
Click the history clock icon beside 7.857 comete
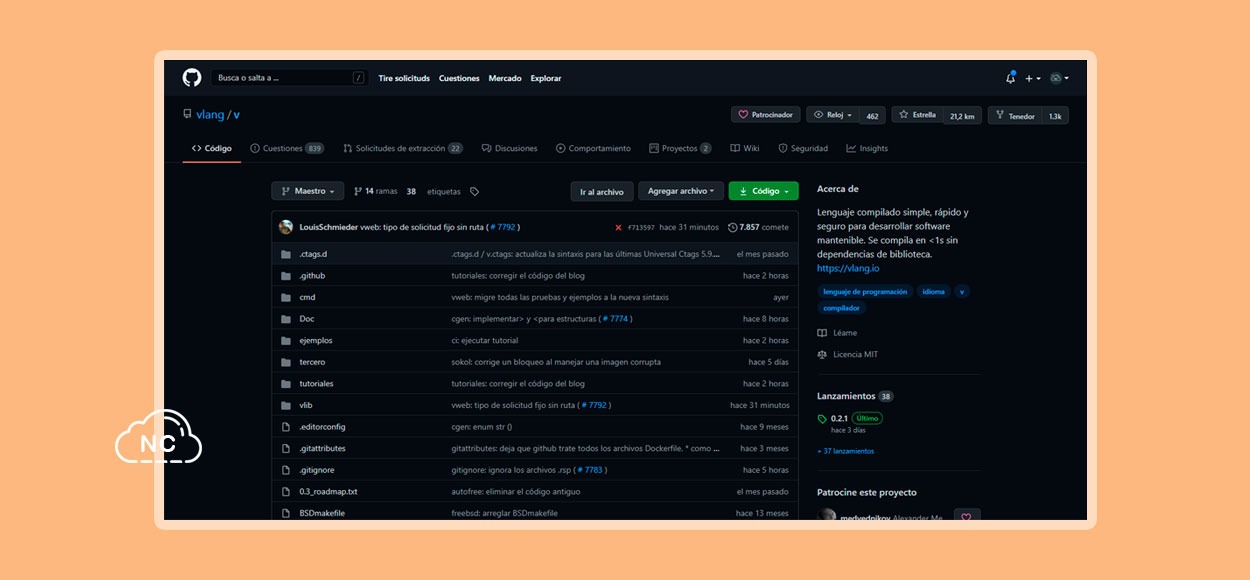pyautogui.click(x=733, y=227)
